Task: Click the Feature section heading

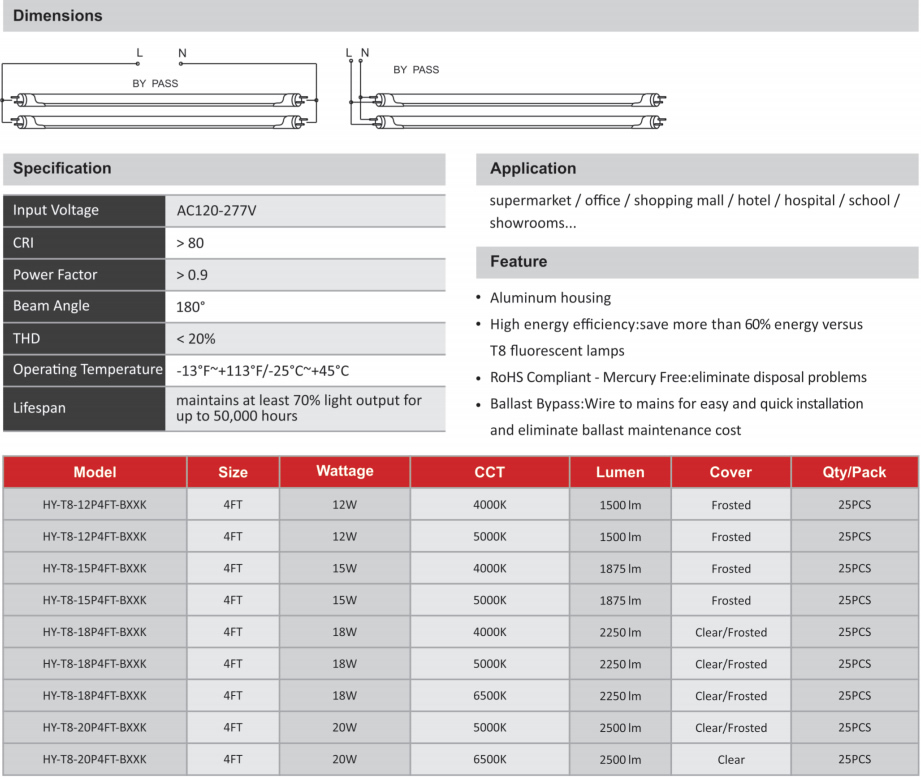Action: tap(519, 261)
